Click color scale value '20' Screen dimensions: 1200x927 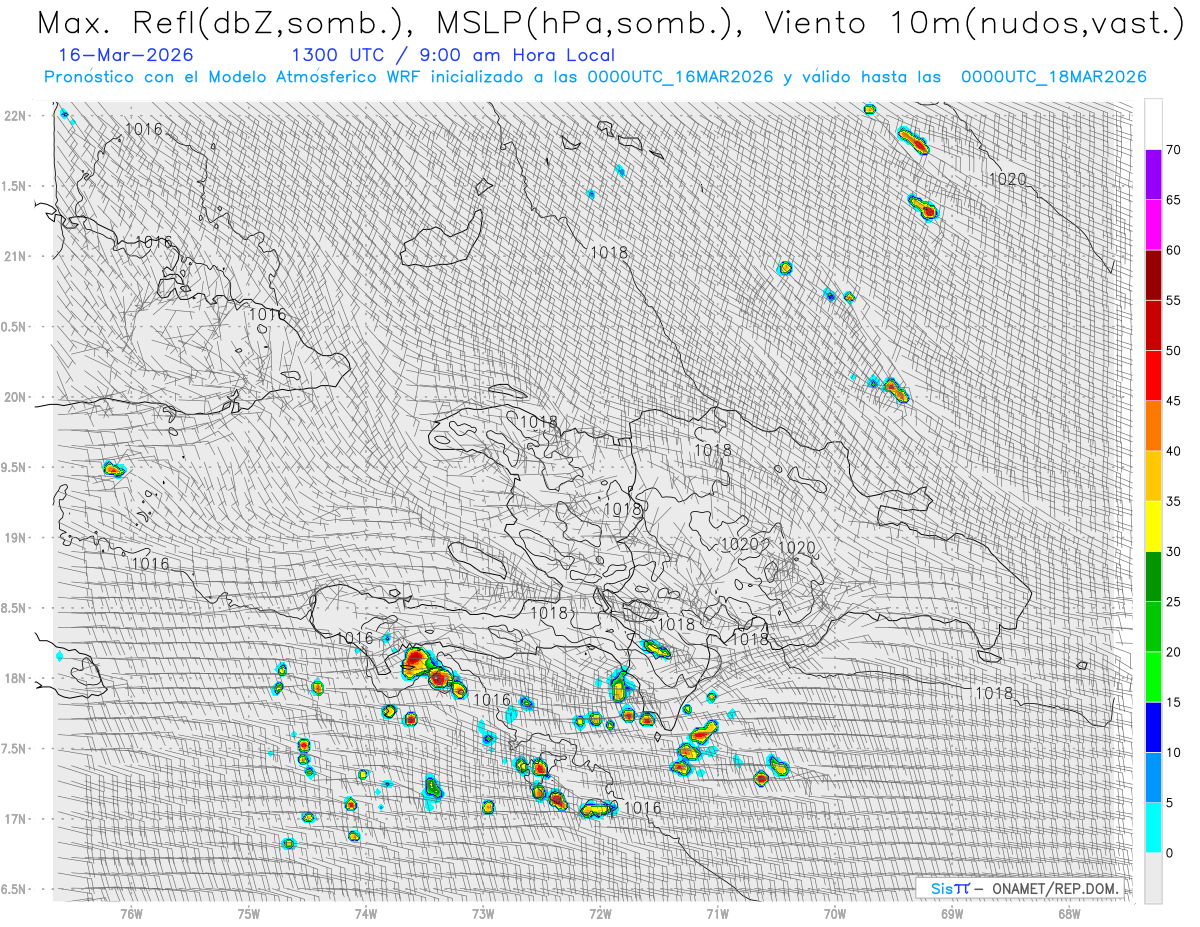click(1173, 652)
